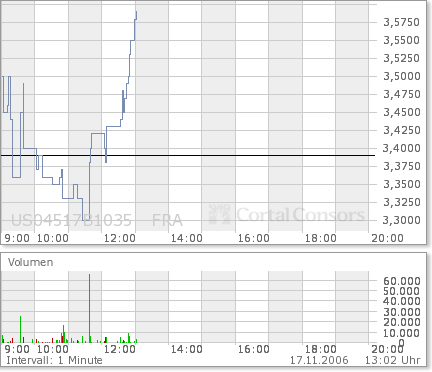Viewport: 432px width, 372px height.
Task: Click the 3,5750 price axis label
Action: tap(401, 22)
